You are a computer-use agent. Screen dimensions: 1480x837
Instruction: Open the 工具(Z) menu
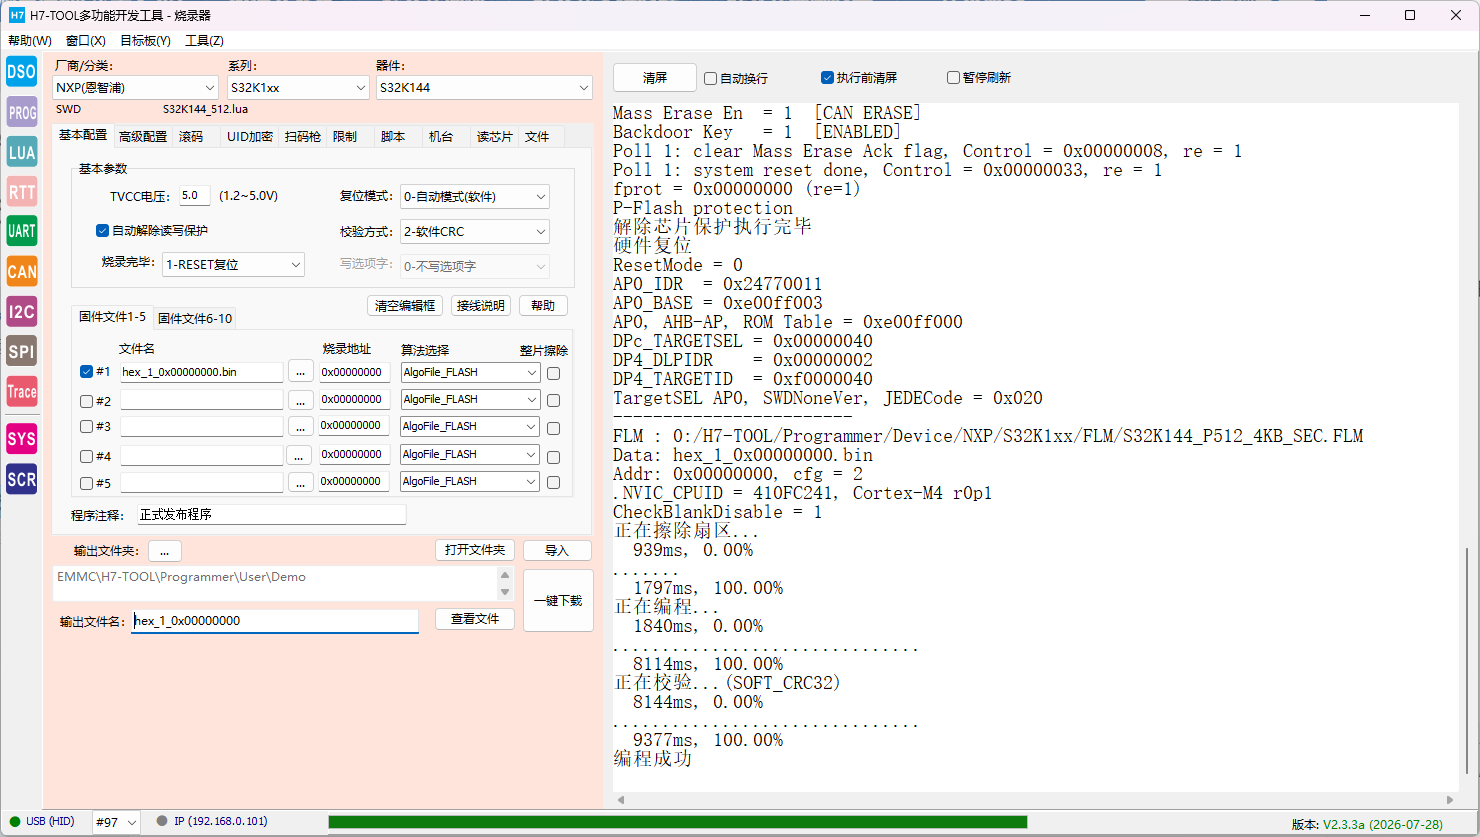[x=204, y=41]
